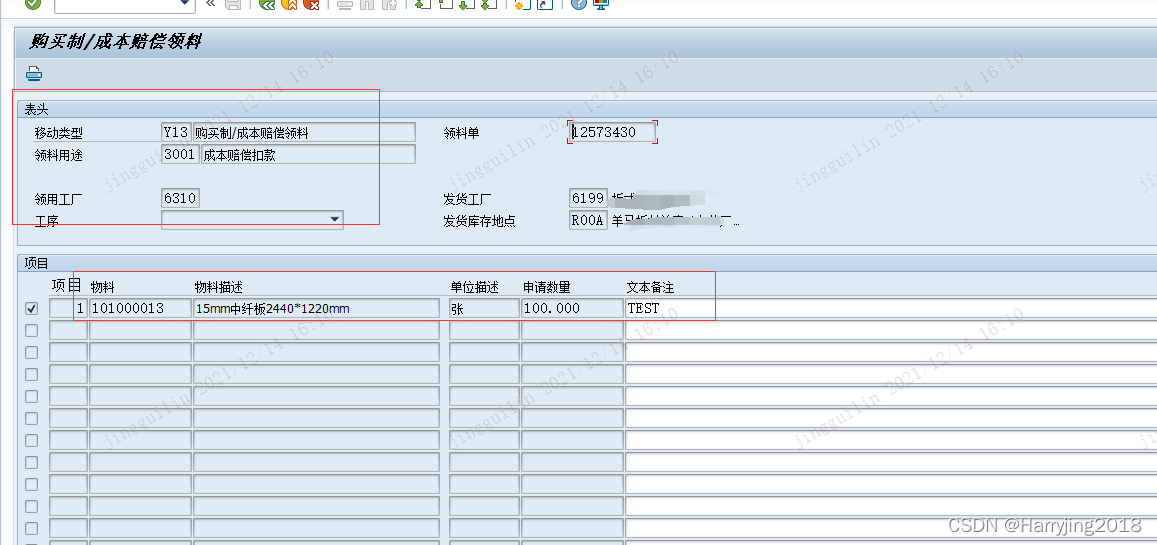The height and width of the screenshot is (545, 1157).
Task: Click the 物料 column header
Action: click(103, 286)
